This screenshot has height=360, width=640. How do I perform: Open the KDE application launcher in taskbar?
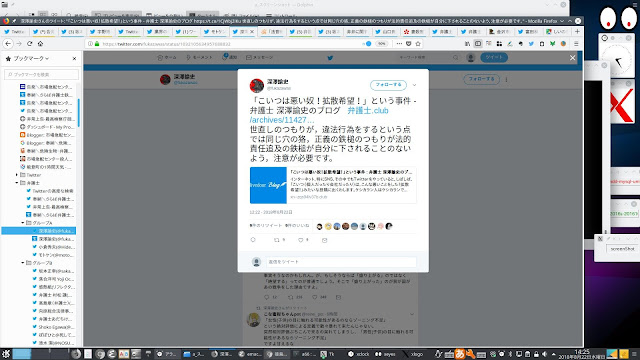5,354
